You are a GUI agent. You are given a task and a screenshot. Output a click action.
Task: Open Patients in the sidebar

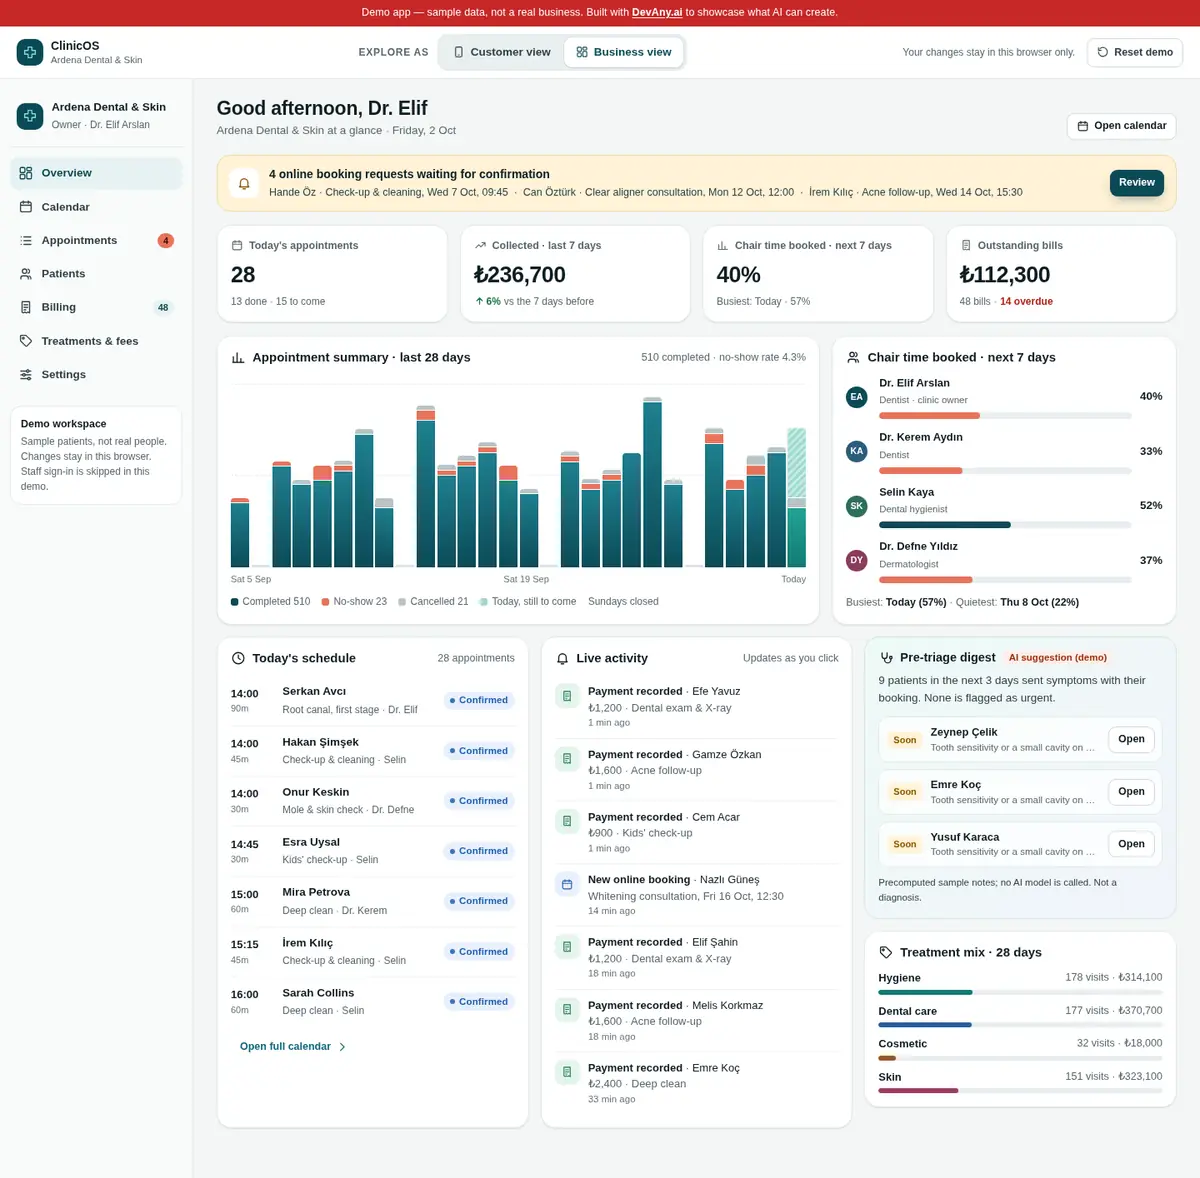(x=96, y=273)
